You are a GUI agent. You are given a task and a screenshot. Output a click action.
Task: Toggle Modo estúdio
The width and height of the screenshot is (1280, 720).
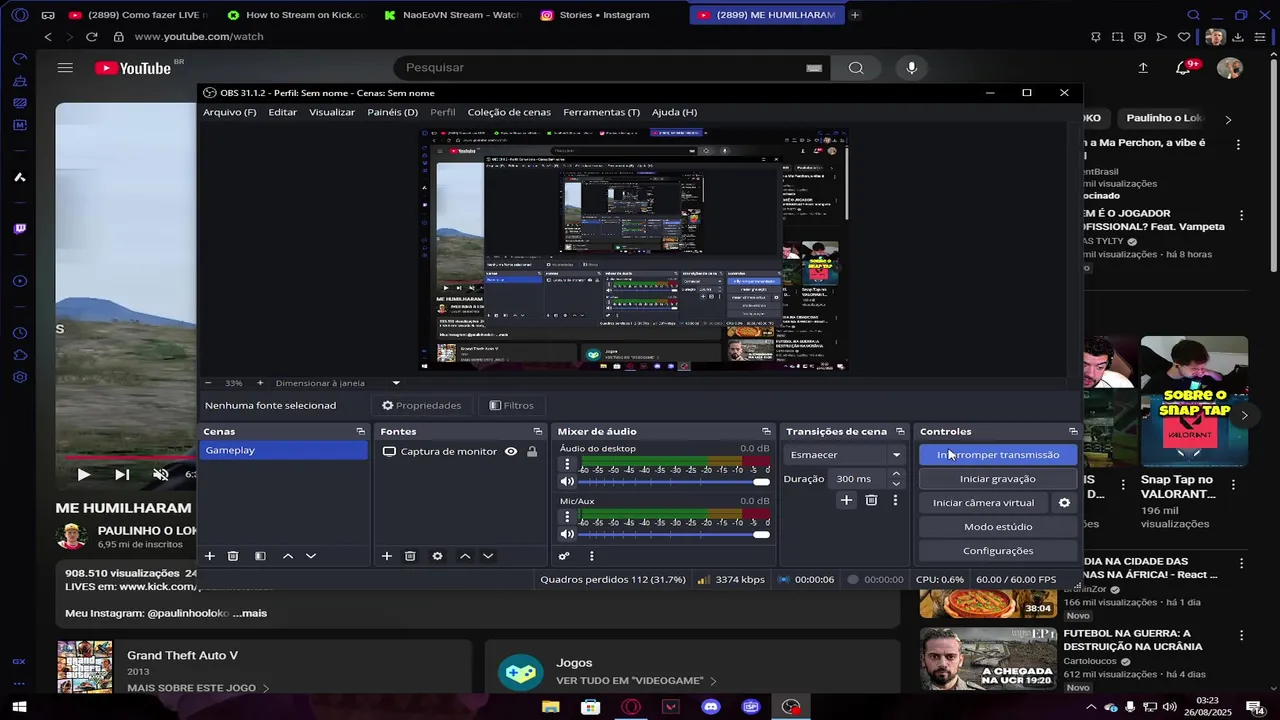click(x=998, y=527)
